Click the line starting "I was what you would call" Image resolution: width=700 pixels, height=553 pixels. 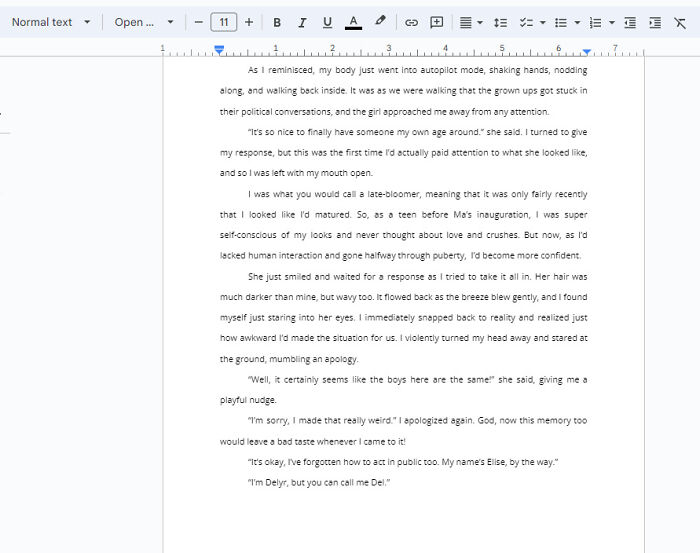(417, 194)
